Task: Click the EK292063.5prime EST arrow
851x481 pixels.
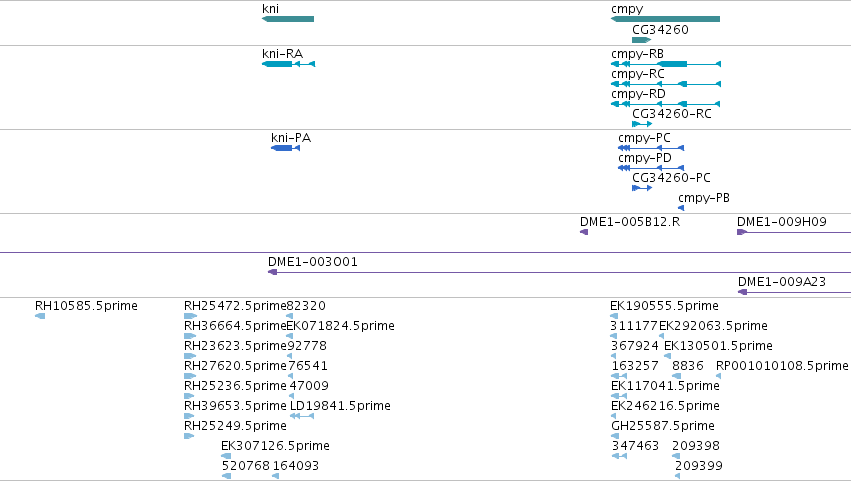Action: [x=662, y=336]
